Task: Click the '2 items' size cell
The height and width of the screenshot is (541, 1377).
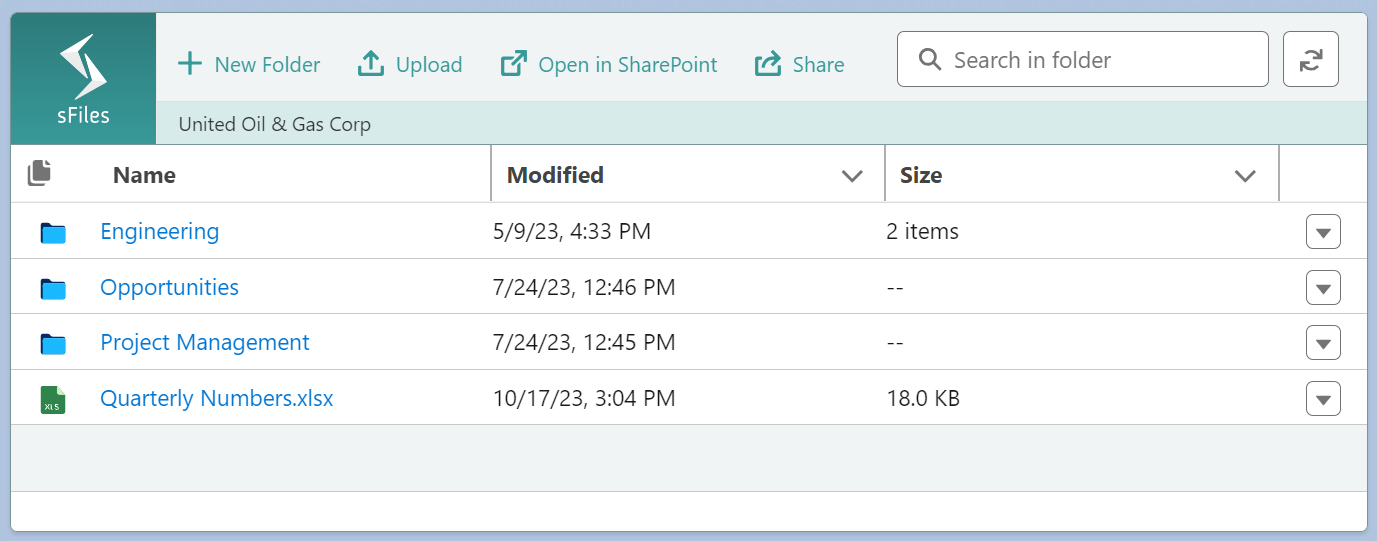Action: (922, 232)
